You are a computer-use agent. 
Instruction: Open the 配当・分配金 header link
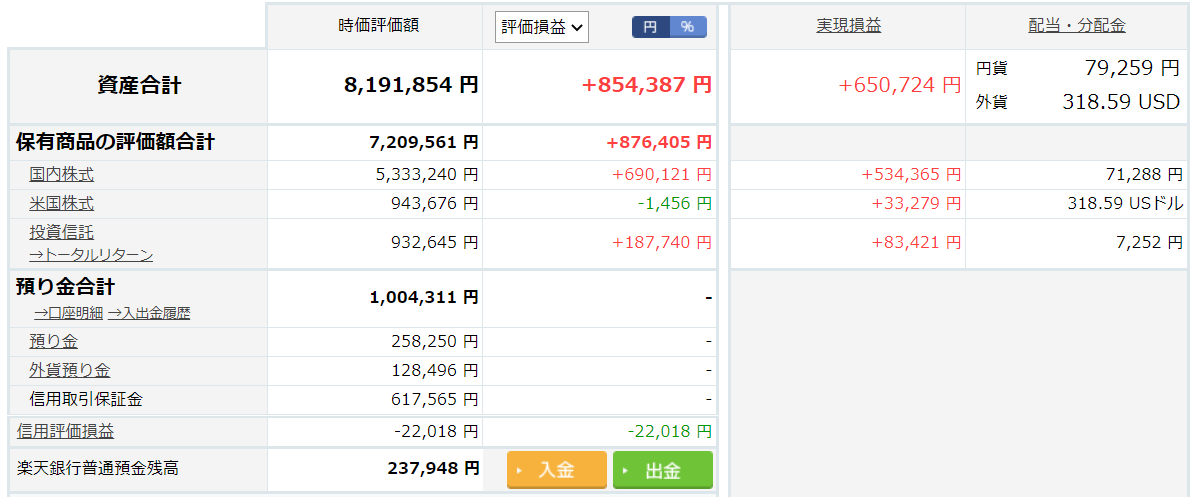pyautogui.click(x=1077, y=25)
